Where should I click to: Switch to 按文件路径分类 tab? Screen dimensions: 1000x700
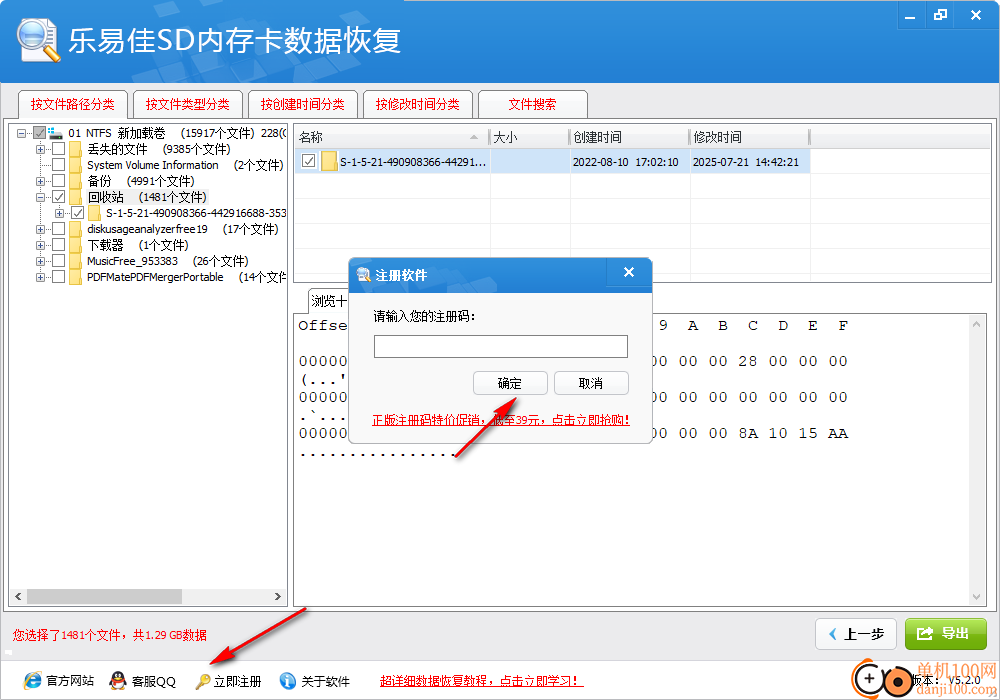pos(73,104)
